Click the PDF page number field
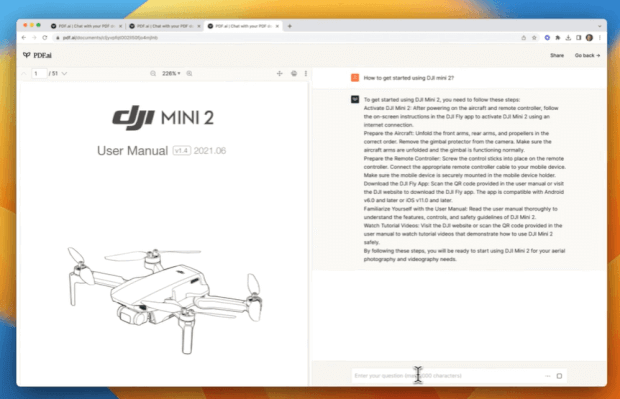 (39, 74)
